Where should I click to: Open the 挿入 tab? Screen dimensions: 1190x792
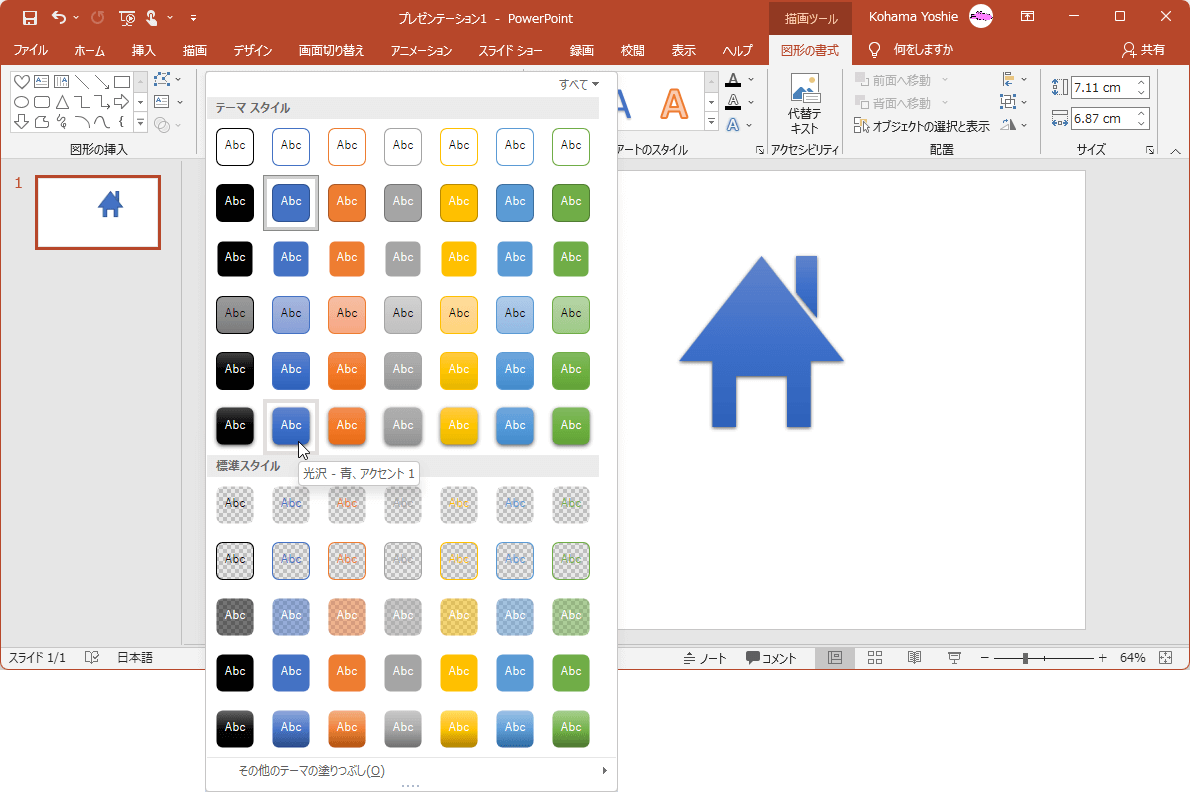click(143, 50)
